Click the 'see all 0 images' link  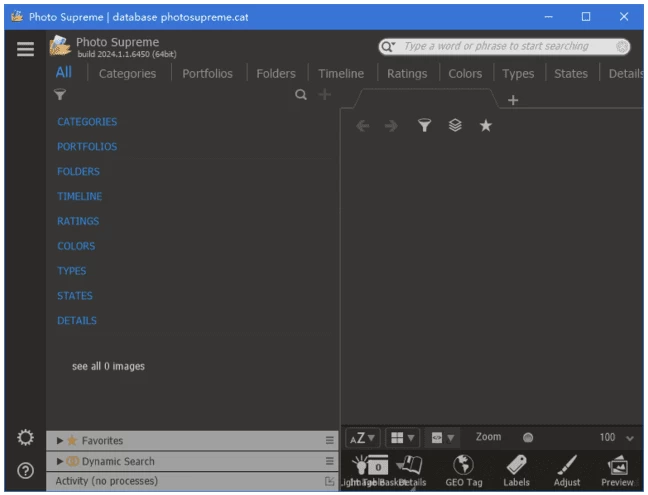[108, 366]
